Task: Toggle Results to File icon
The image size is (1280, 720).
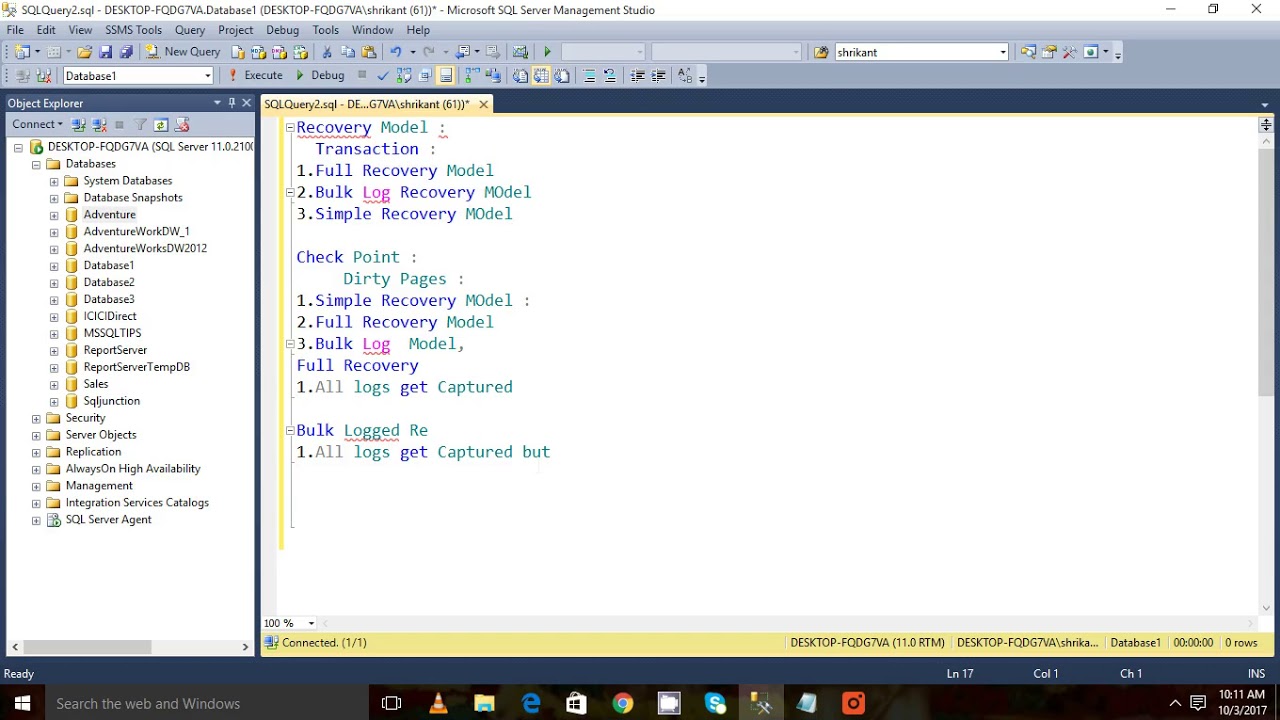Action: [x=561, y=75]
